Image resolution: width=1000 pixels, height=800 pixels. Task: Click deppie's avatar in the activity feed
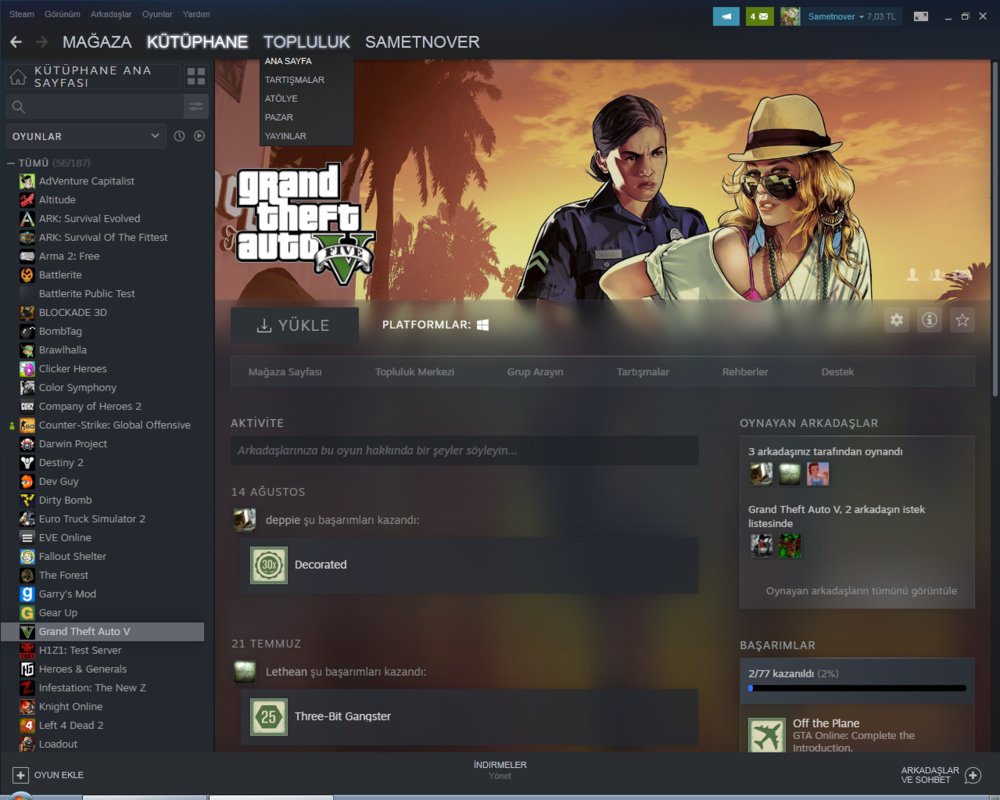(245, 520)
